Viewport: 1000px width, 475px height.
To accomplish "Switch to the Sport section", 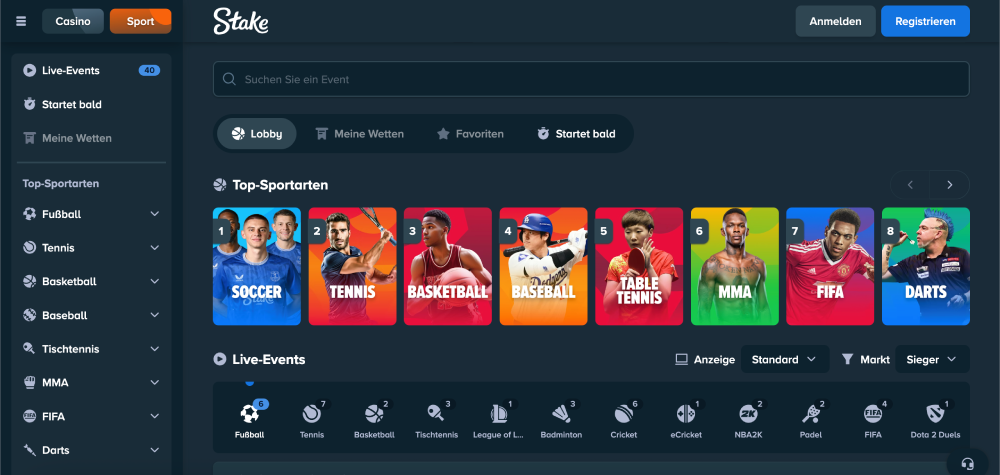I will 140,21.
